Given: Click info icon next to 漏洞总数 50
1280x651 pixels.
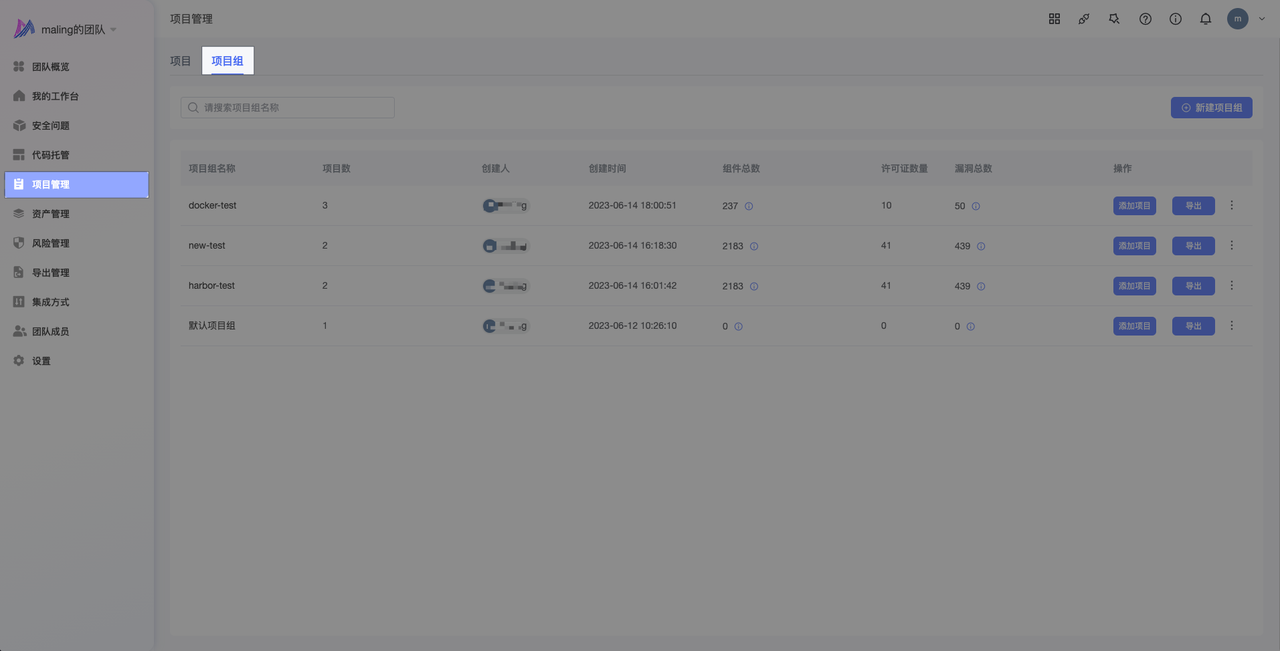Looking at the screenshot, I should 976,206.
